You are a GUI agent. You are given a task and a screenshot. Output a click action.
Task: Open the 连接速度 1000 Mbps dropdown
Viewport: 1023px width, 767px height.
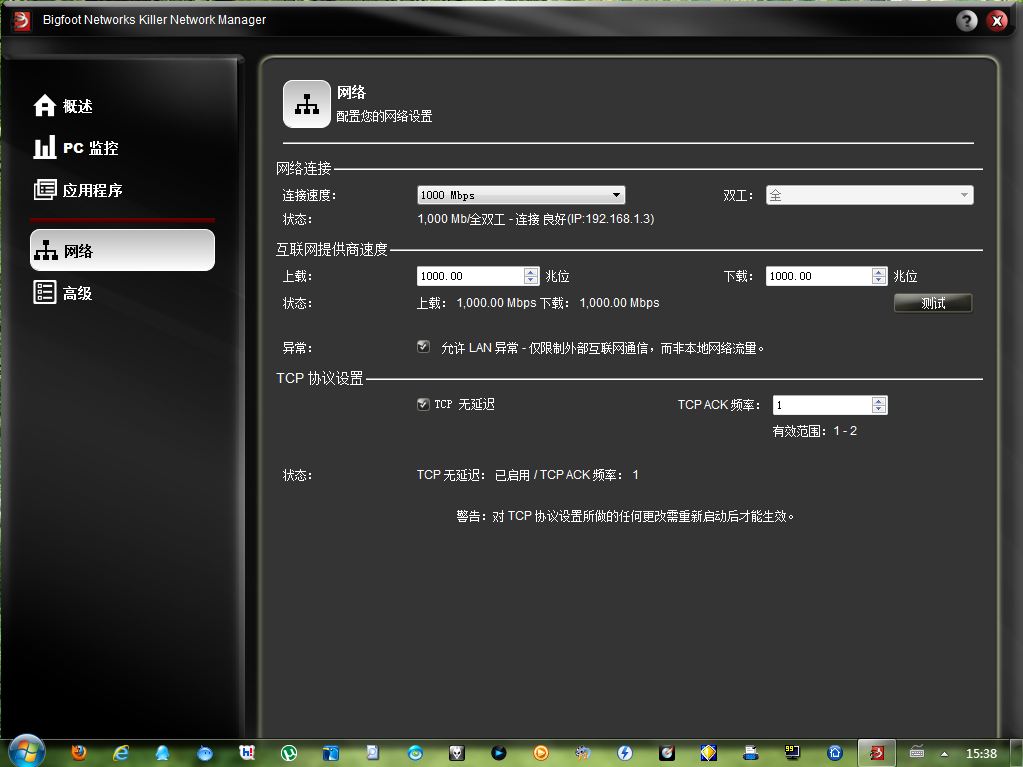(521, 195)
